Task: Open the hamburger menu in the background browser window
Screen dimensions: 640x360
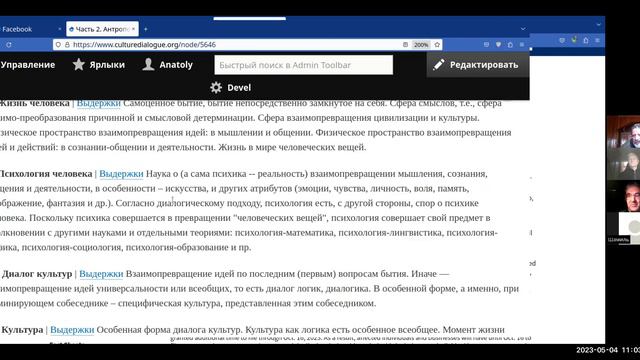Action: point(597,40)
